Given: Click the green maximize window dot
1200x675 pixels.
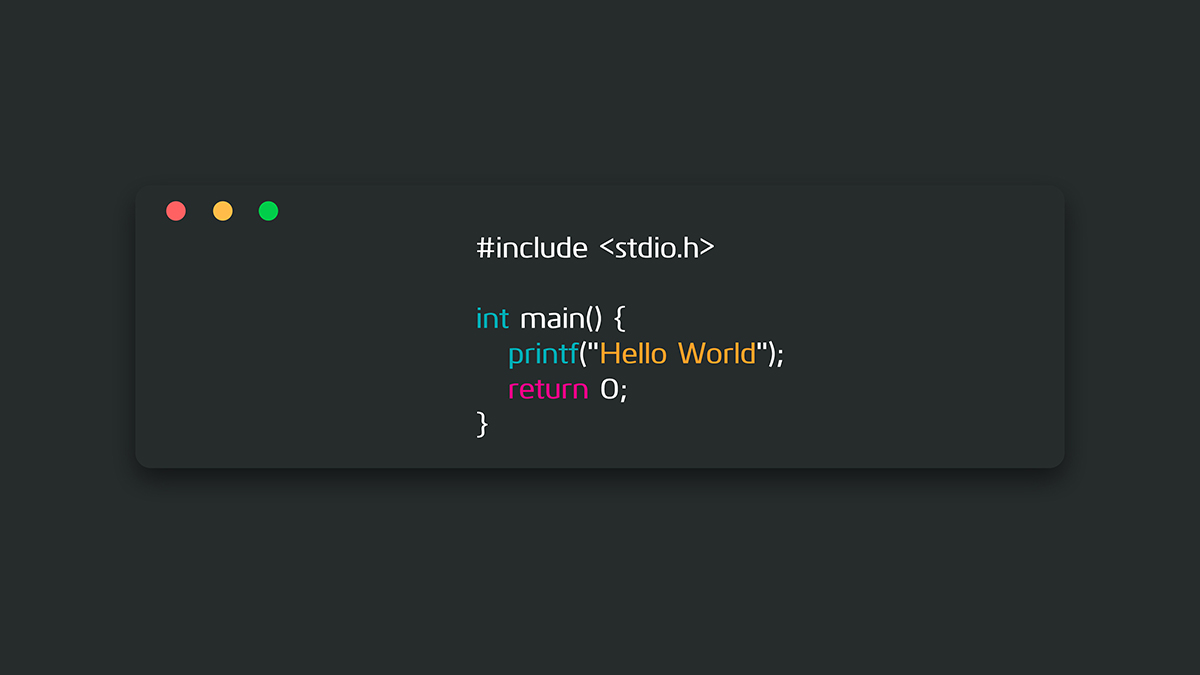Looking at the screenshot, I should tap(268, 211).
